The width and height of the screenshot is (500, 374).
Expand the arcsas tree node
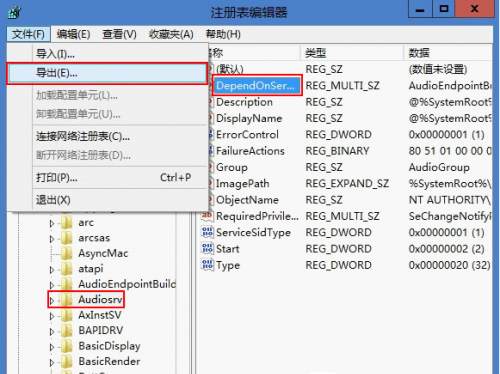click(x=52, y=239)
